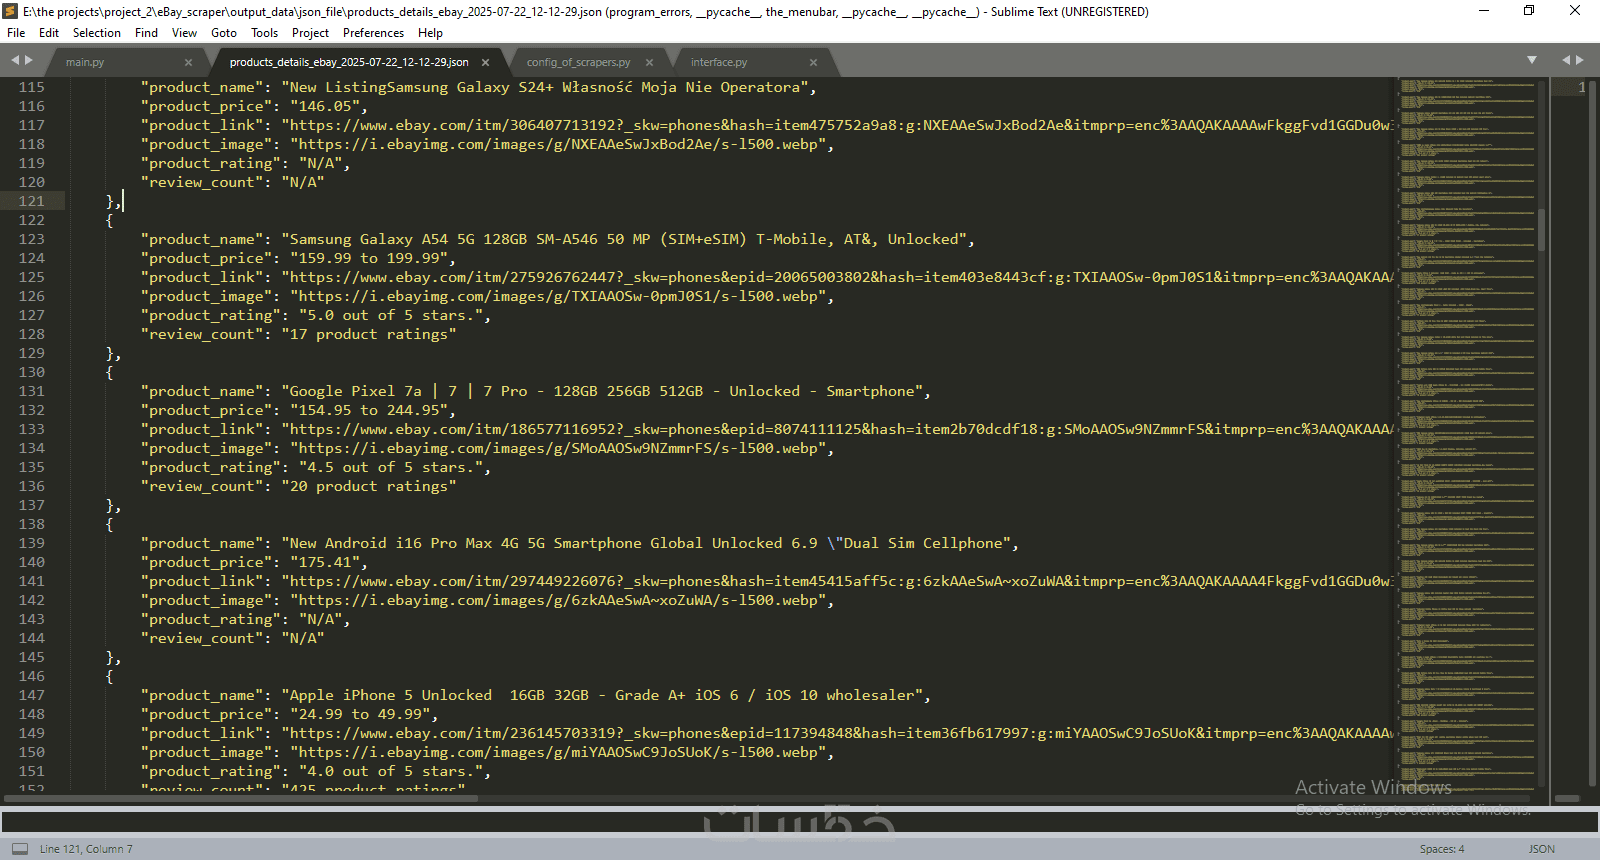Open the Selection menu
The image size is (1600, 860).
click(97, 33)
